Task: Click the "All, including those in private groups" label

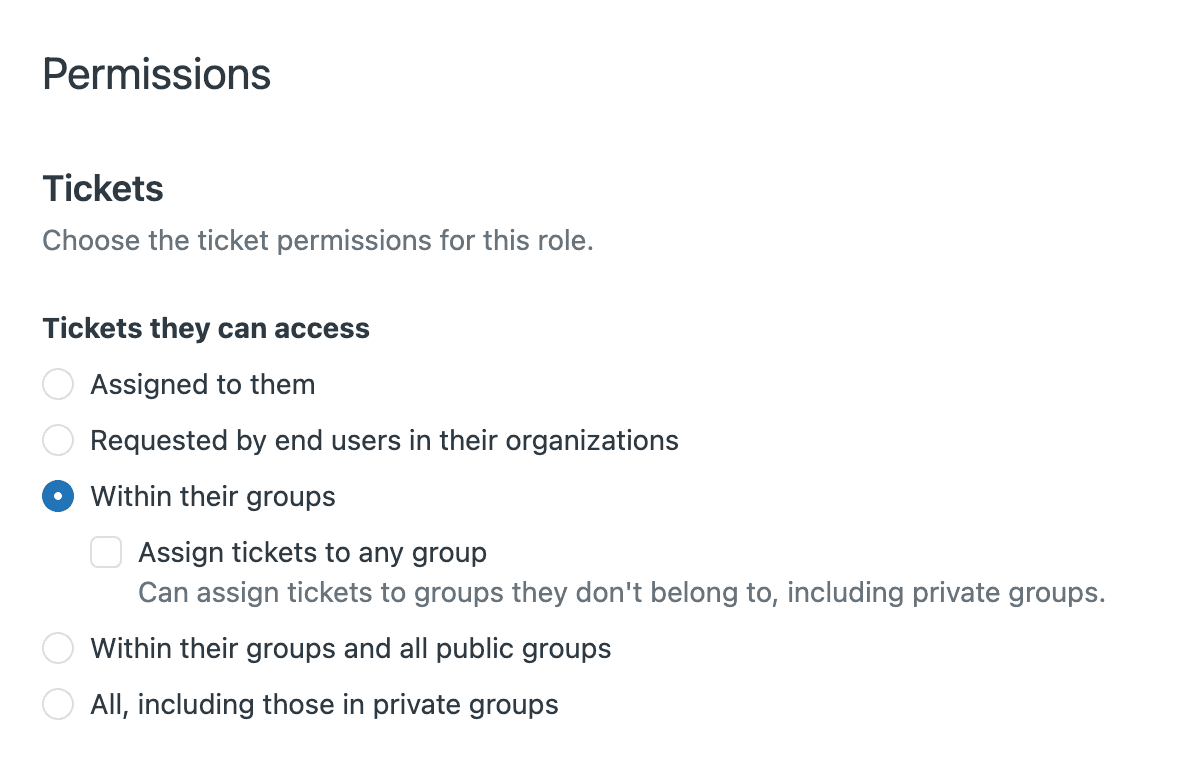Action: click(x=324, y=704)
